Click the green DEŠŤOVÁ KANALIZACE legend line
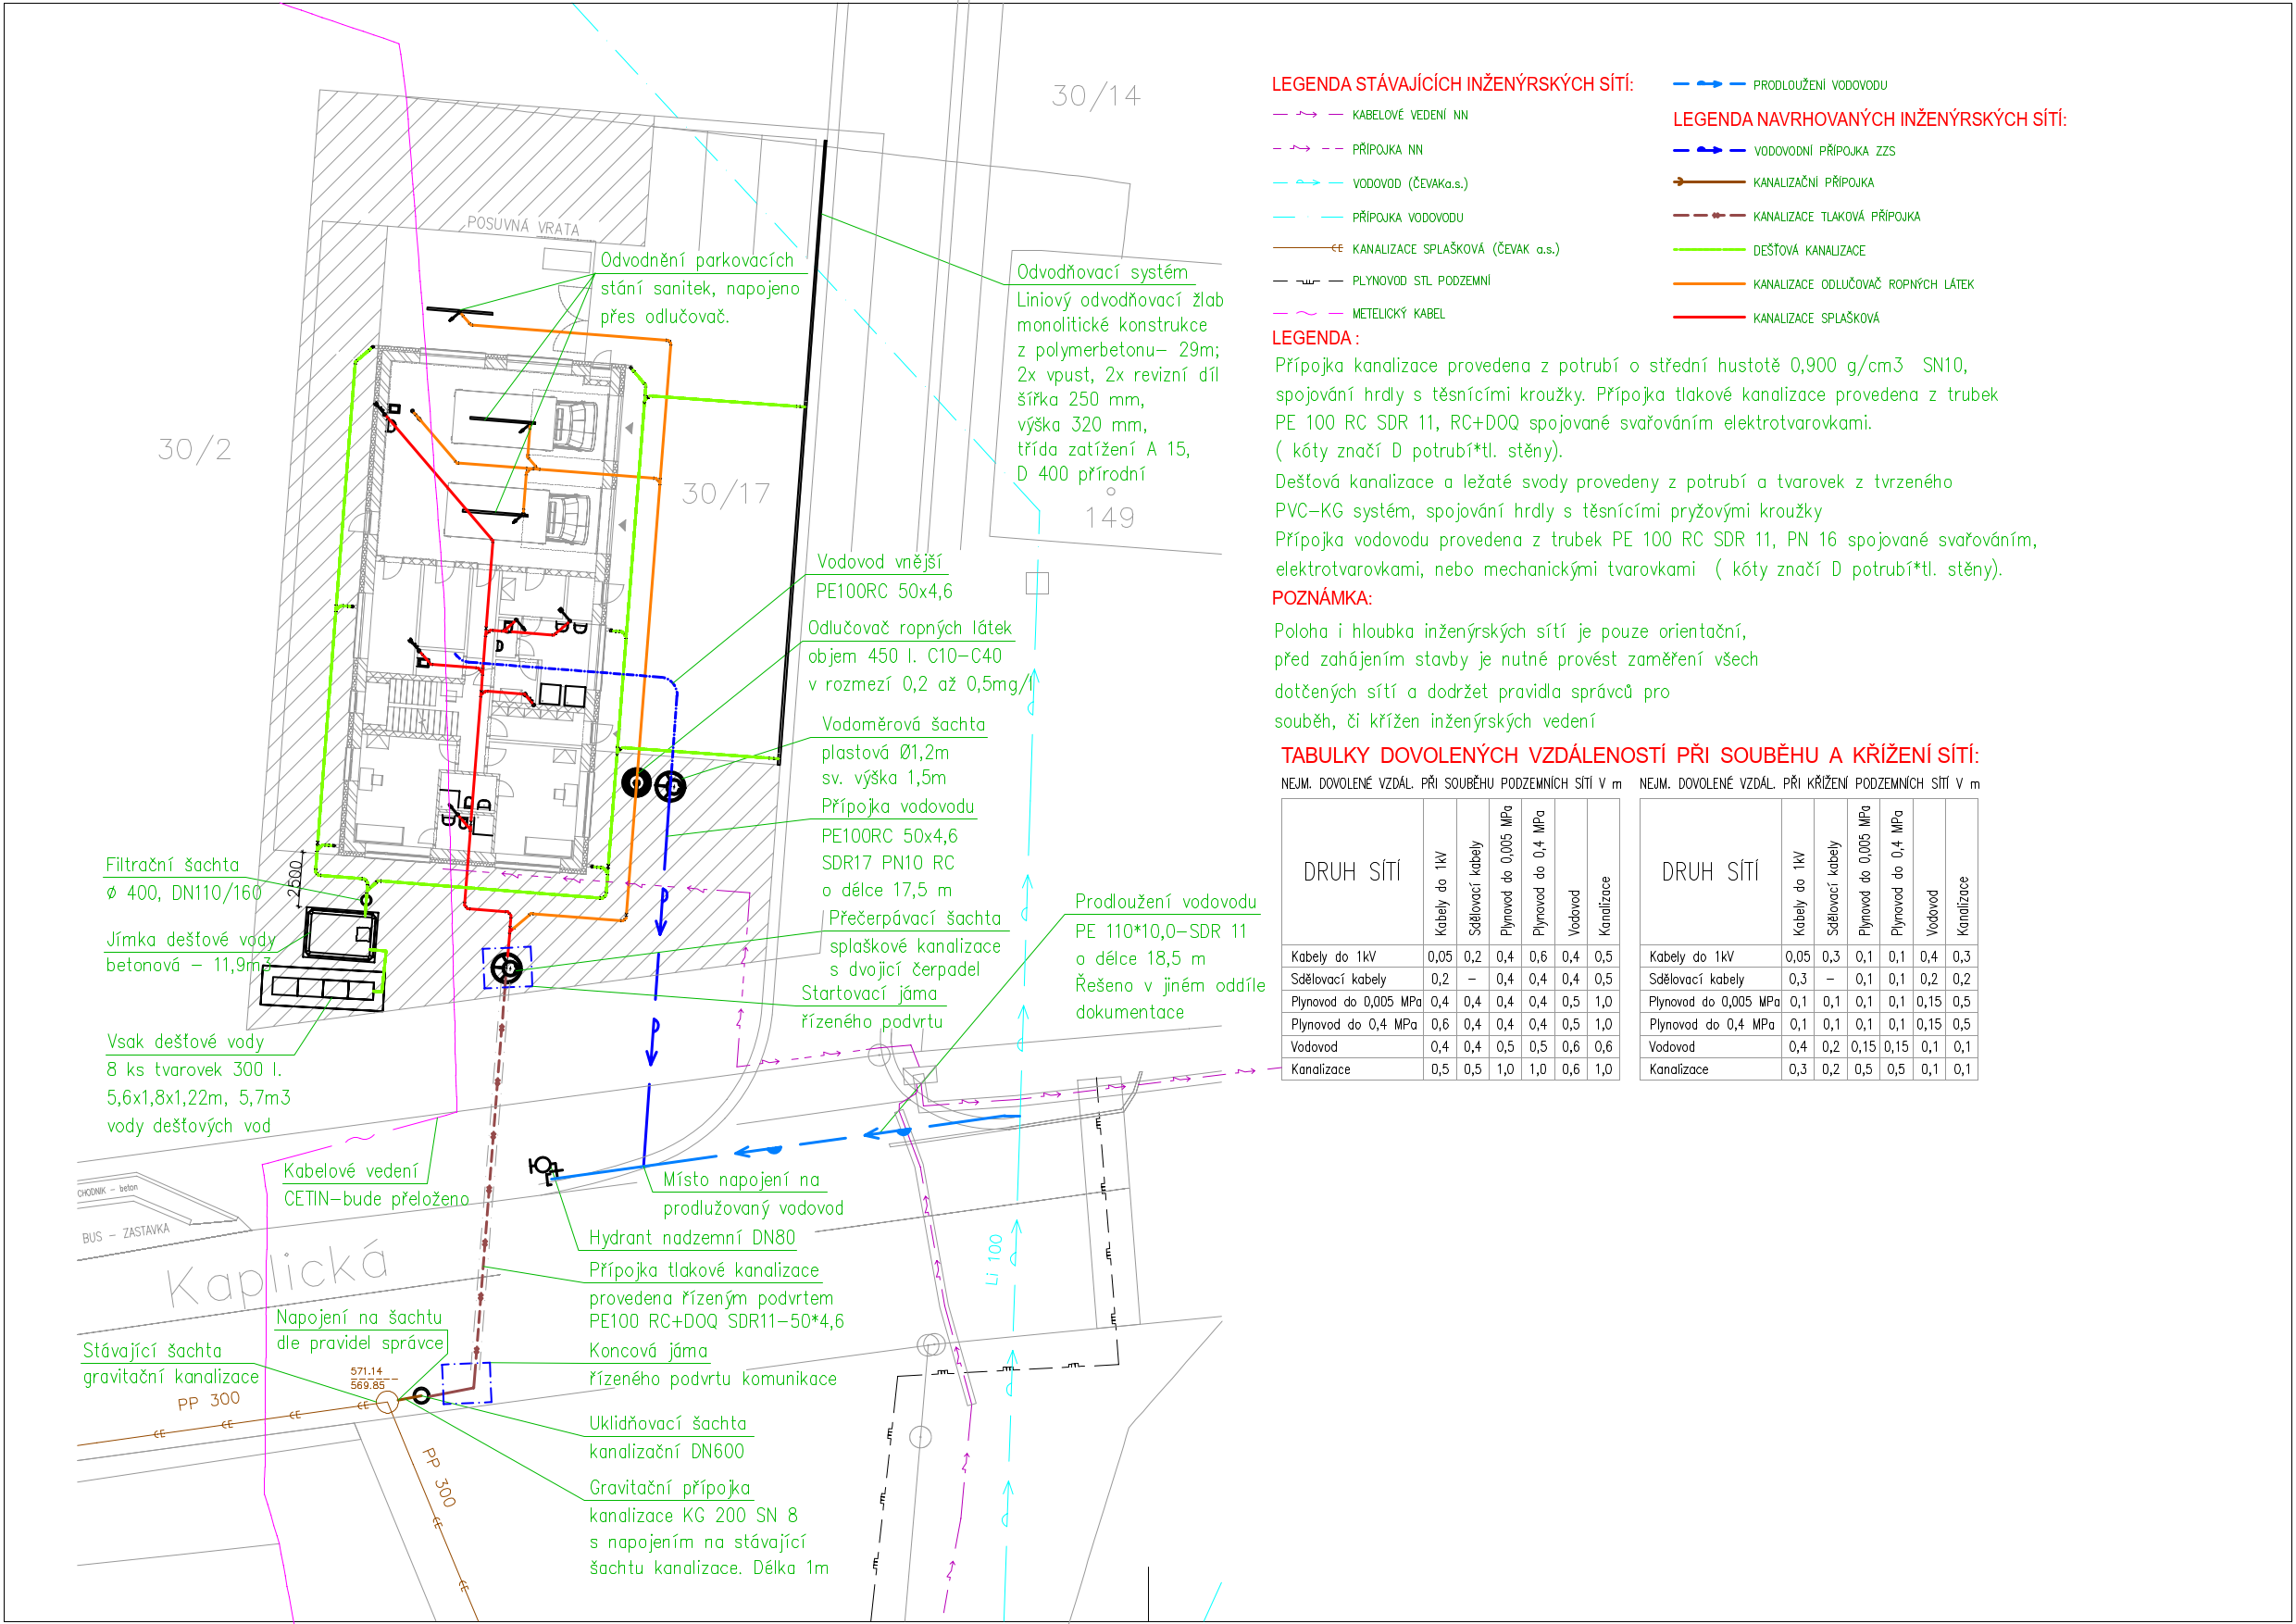This screenshot has height=1624, width=2296. tap(1708, 250)
